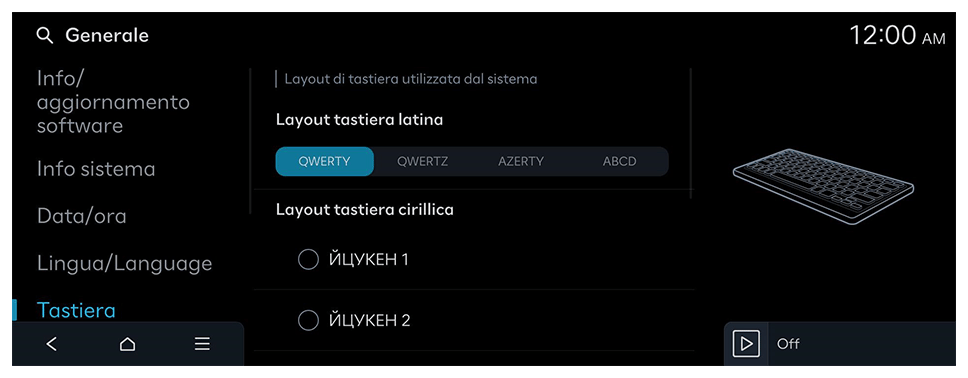Switch Latin layout to AZERTY
The width and height of the screenshot is (968, 378).
tap(520, 162)
